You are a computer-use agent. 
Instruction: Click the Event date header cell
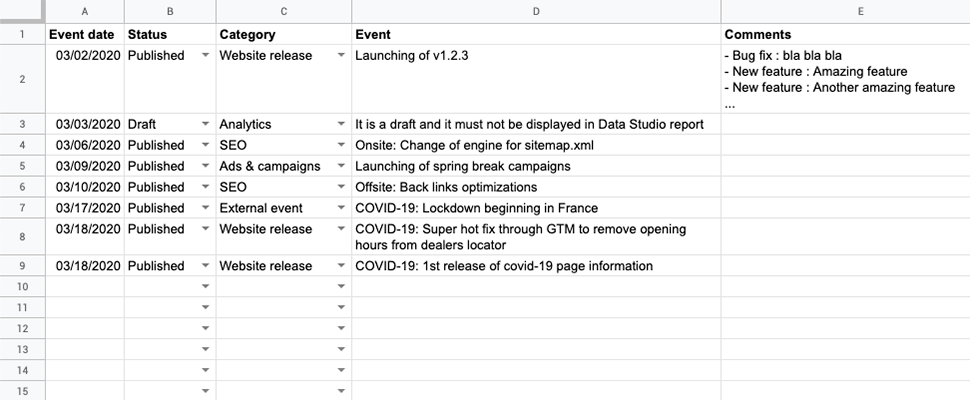pos(85,34)
